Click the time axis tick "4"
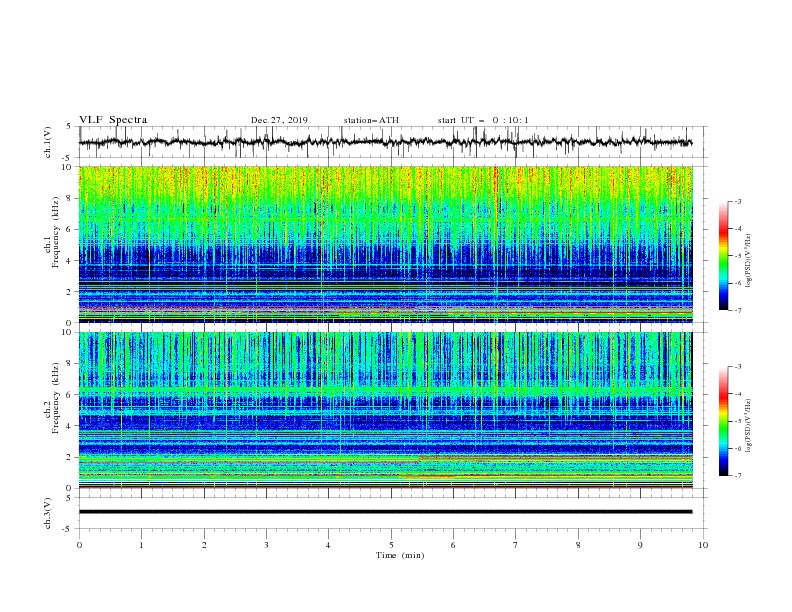Screen dimensions: 792x612 tap(328, 545)
